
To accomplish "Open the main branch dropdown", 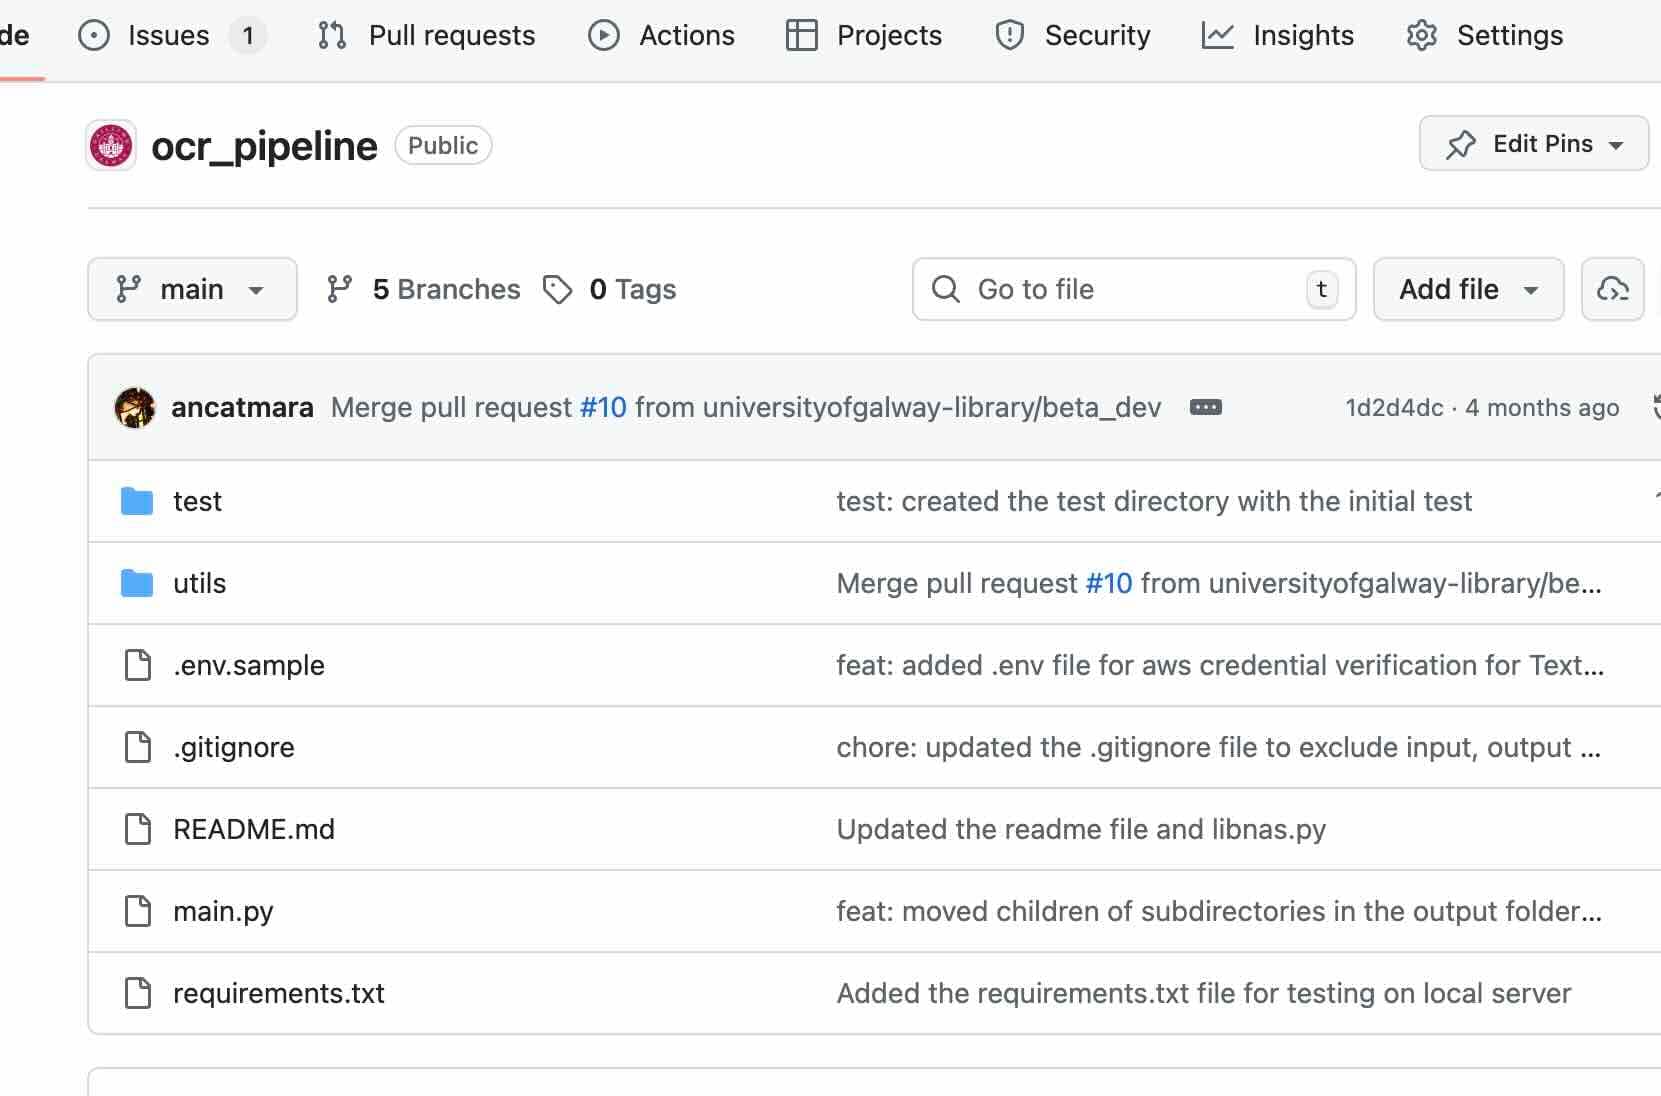I will click(x=192, y=290).
